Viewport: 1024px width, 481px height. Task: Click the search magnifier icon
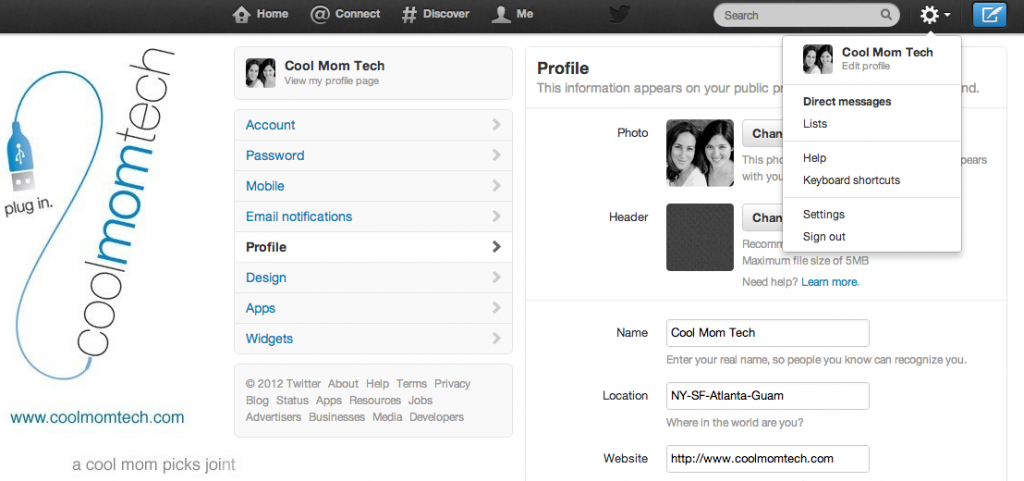(x=886, y=14)
